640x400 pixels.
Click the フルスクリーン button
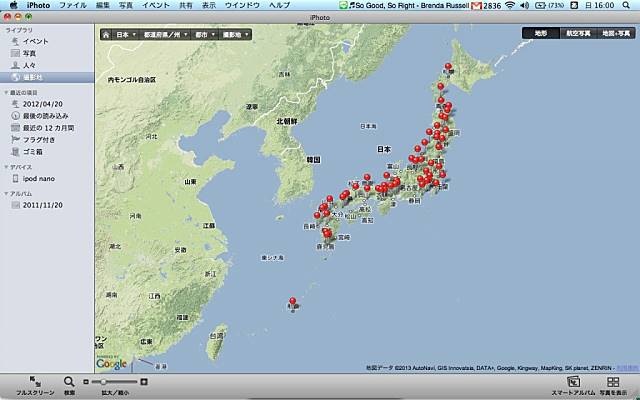point(35,386)
